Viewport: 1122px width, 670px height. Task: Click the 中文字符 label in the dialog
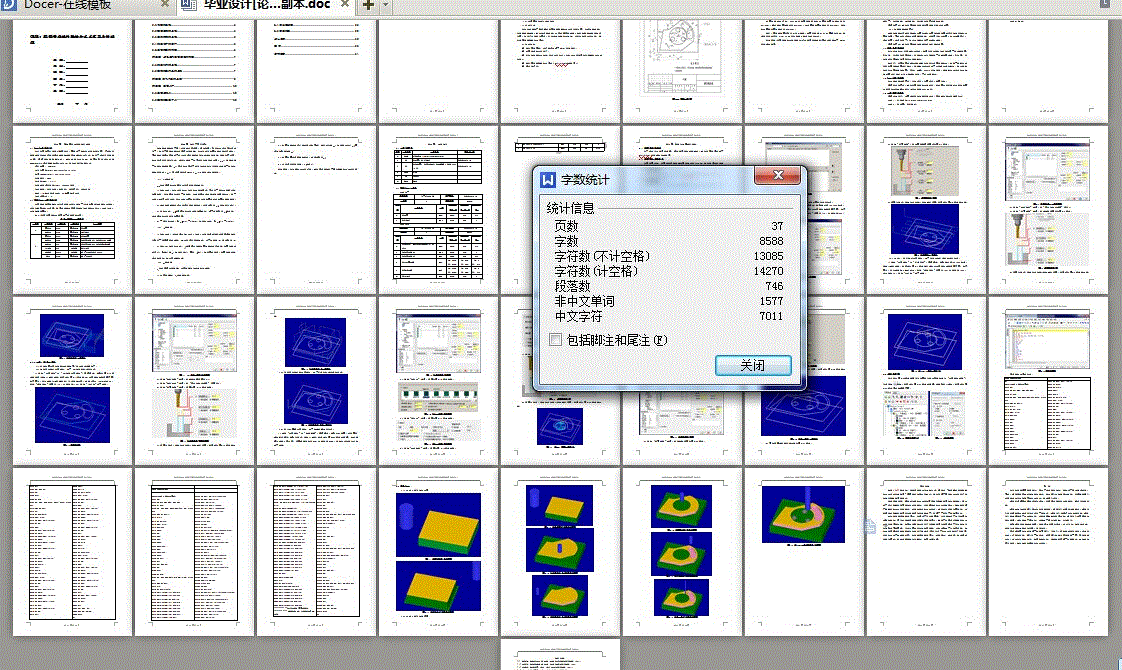pos(578,316)
